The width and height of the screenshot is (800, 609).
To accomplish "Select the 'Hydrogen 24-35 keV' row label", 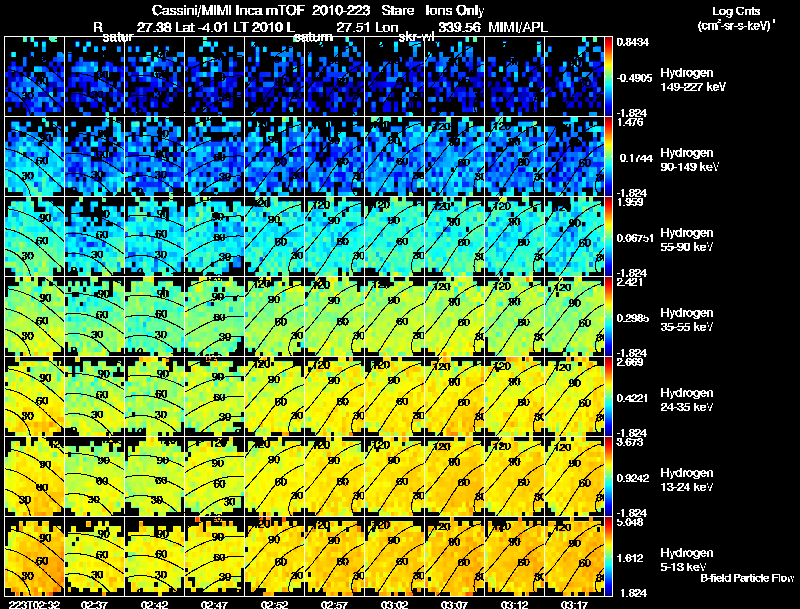I will [x=687, y=400].
